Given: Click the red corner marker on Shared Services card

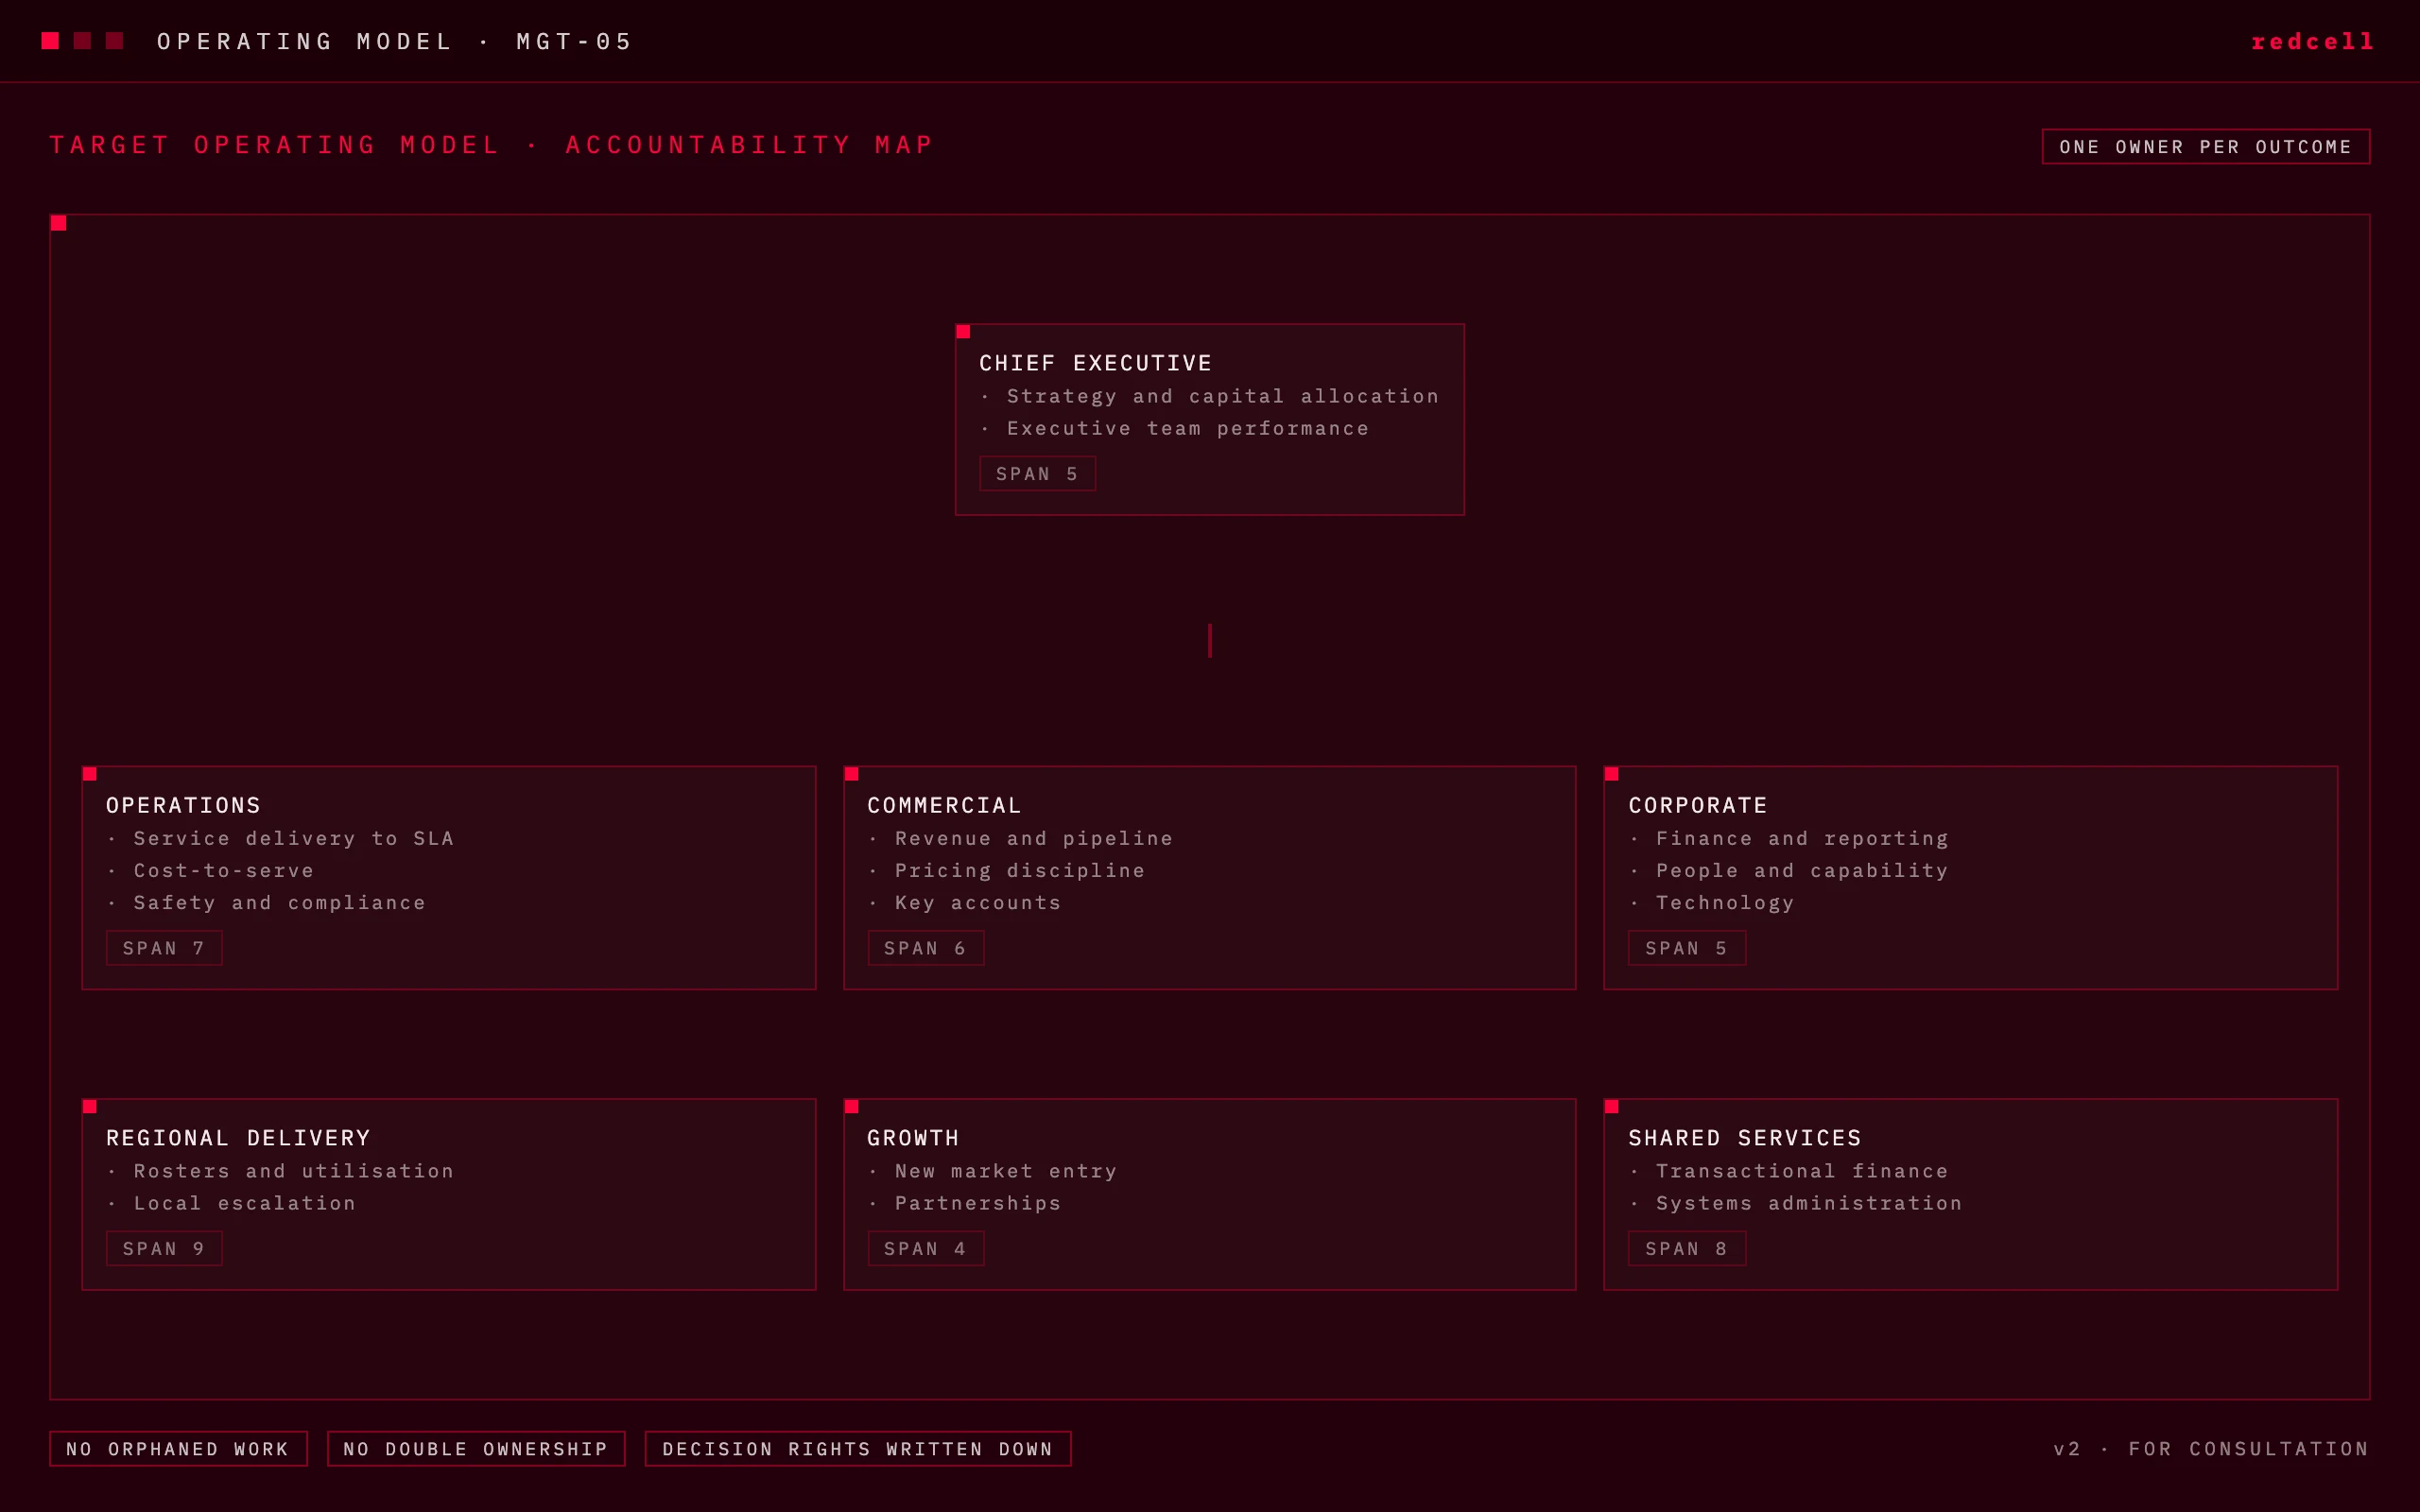Looking at the screenshot, I should (x=1611, y=1106).
